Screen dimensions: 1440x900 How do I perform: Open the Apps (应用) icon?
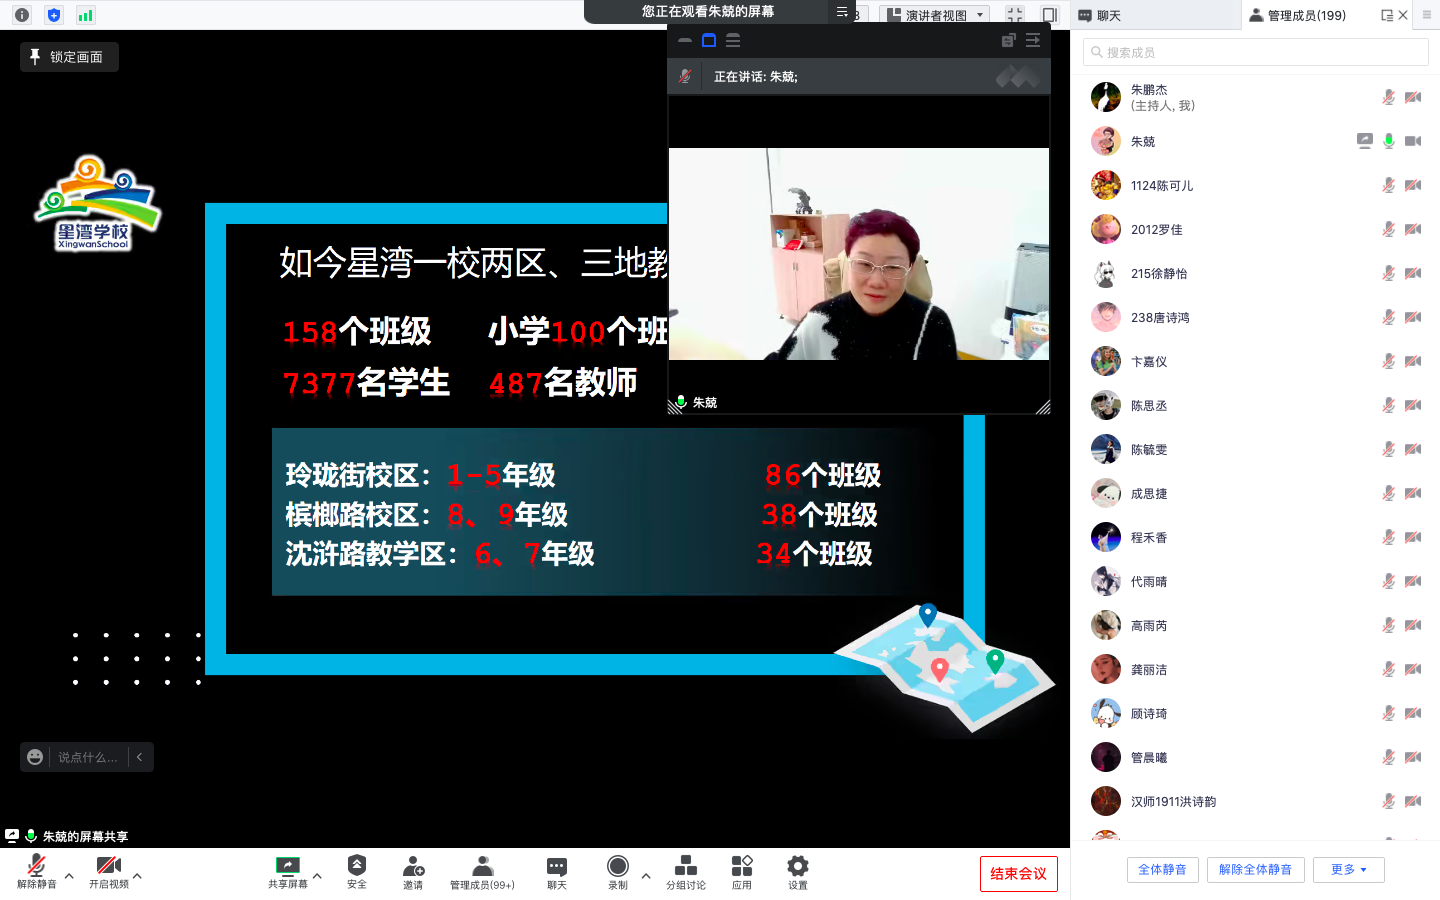pyautogui.click(x=741, y=867)
